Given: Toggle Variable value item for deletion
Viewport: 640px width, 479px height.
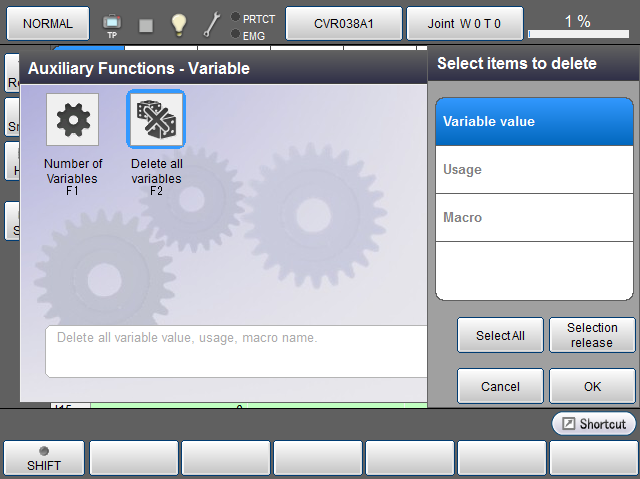Looking at the screenshot, I should click(x=534, y=122).
